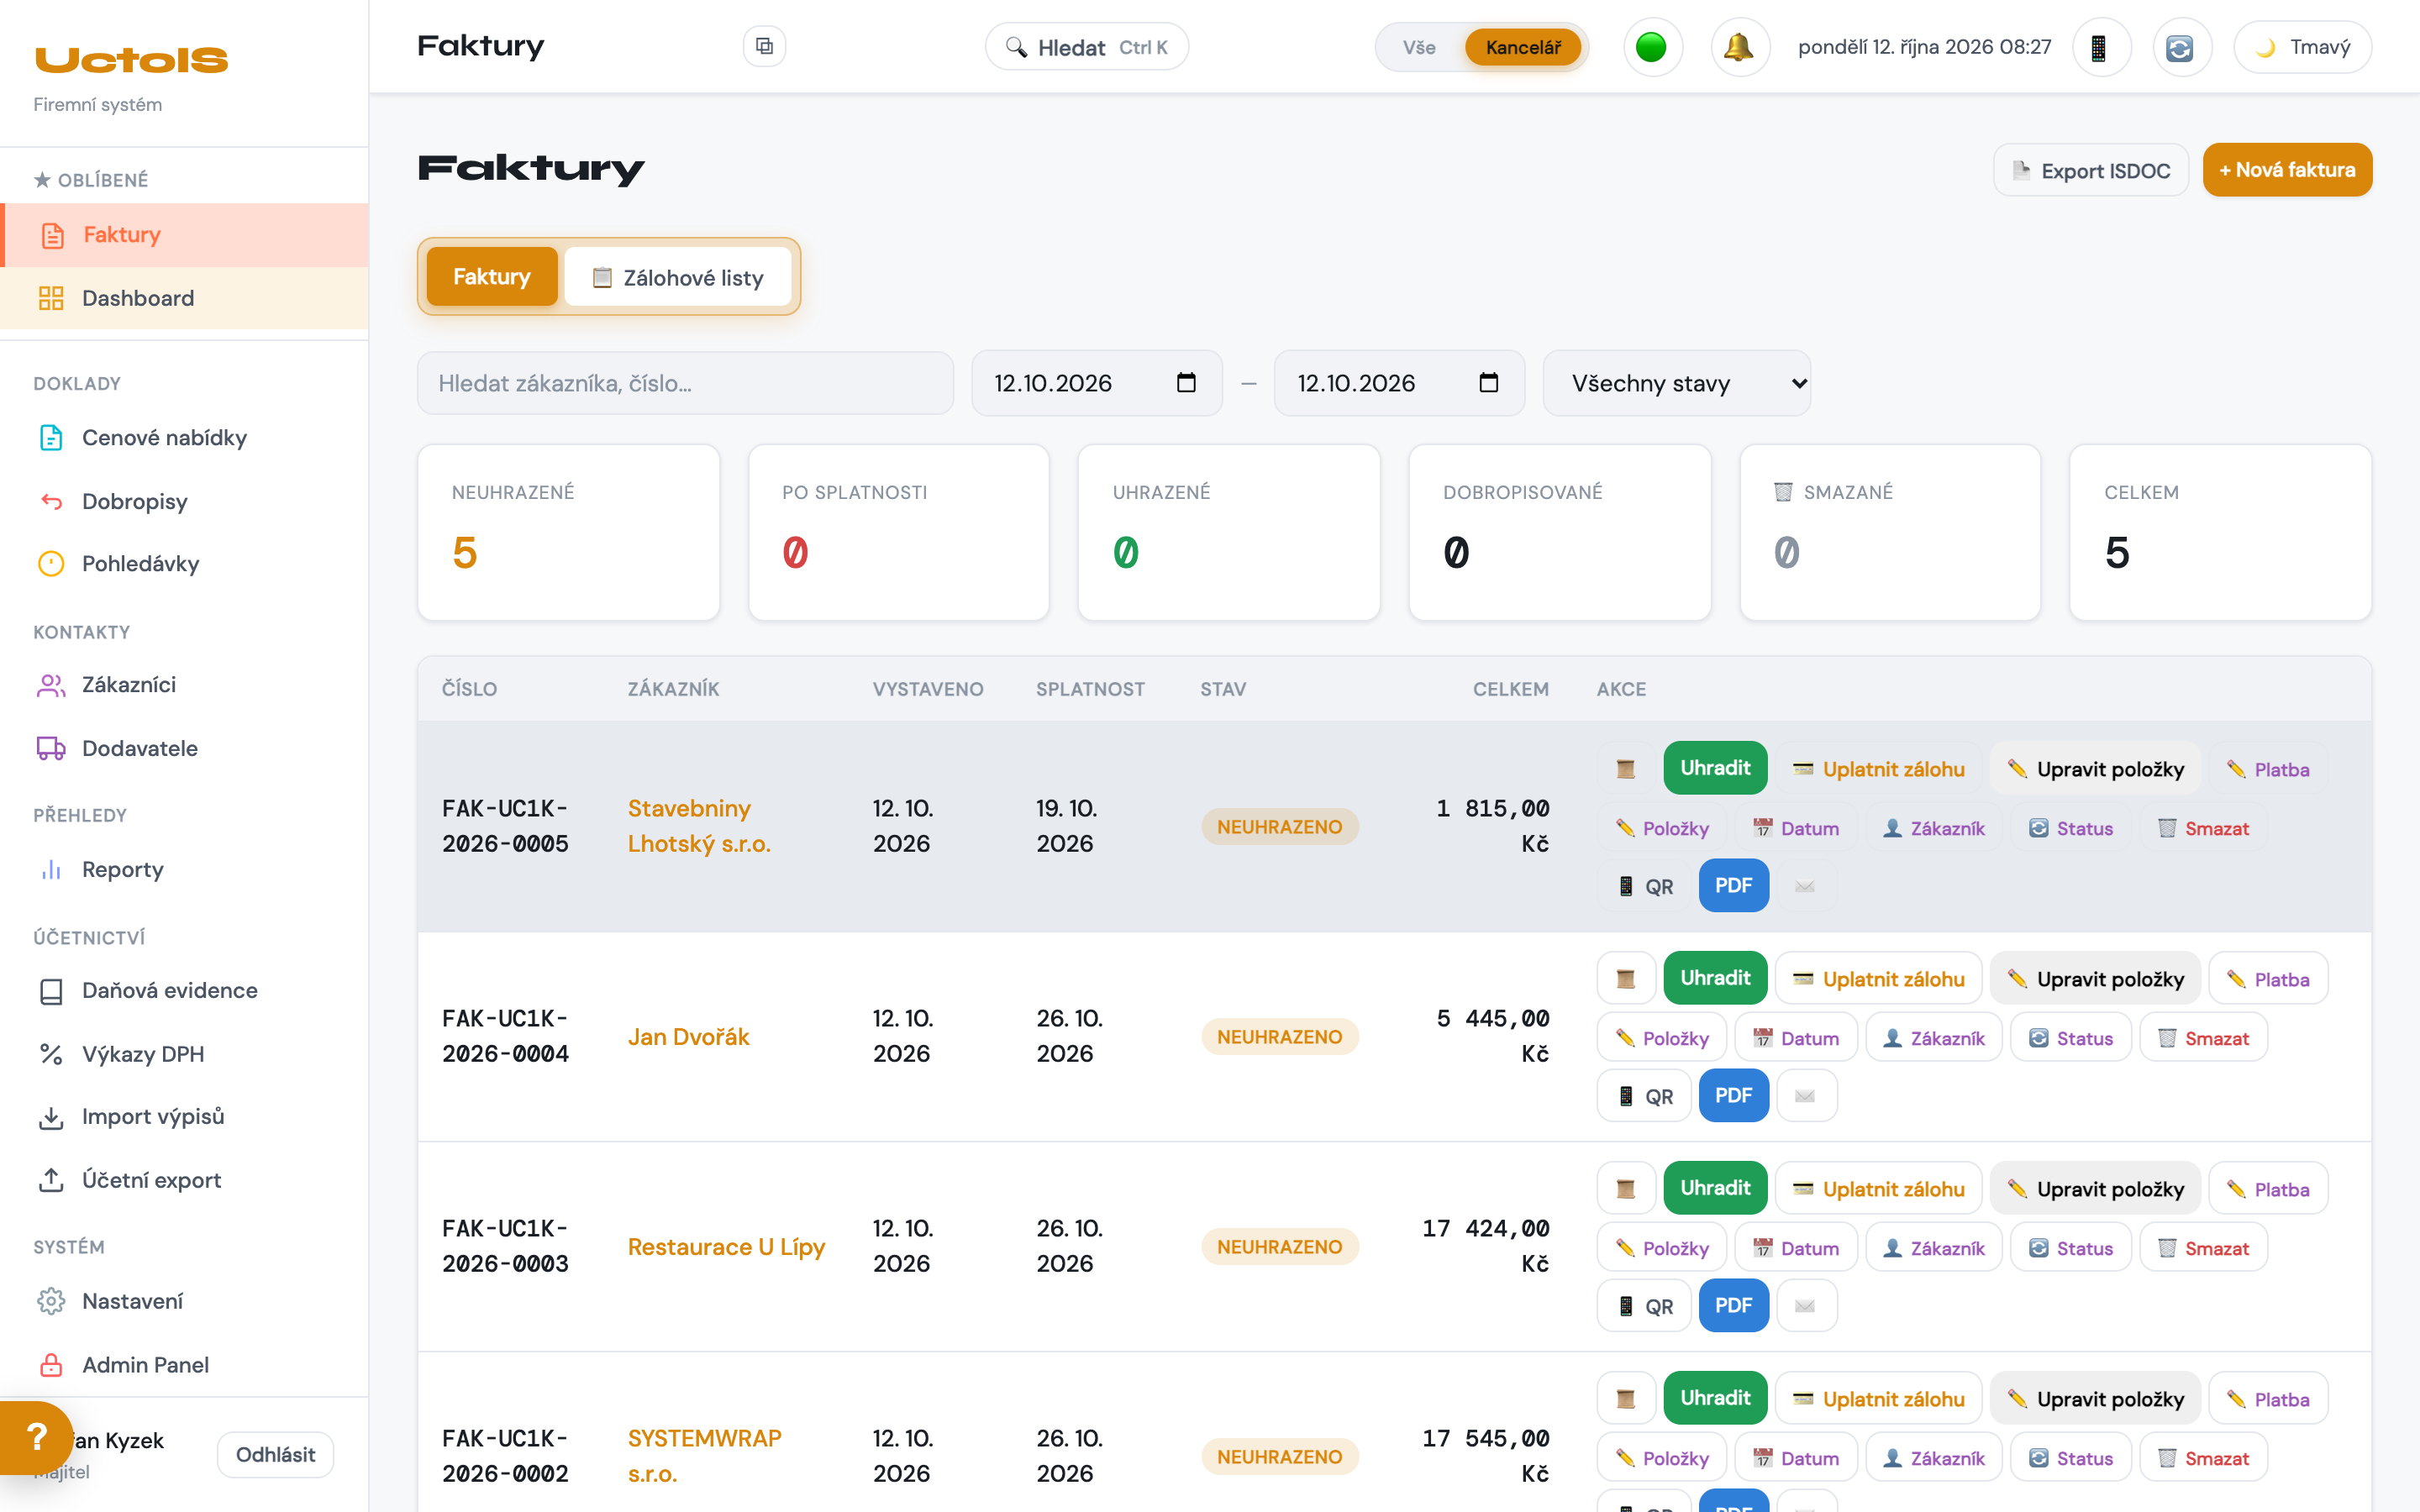Click Smazat for Jan Dvořák invoice

[x=2203, y=1038]
